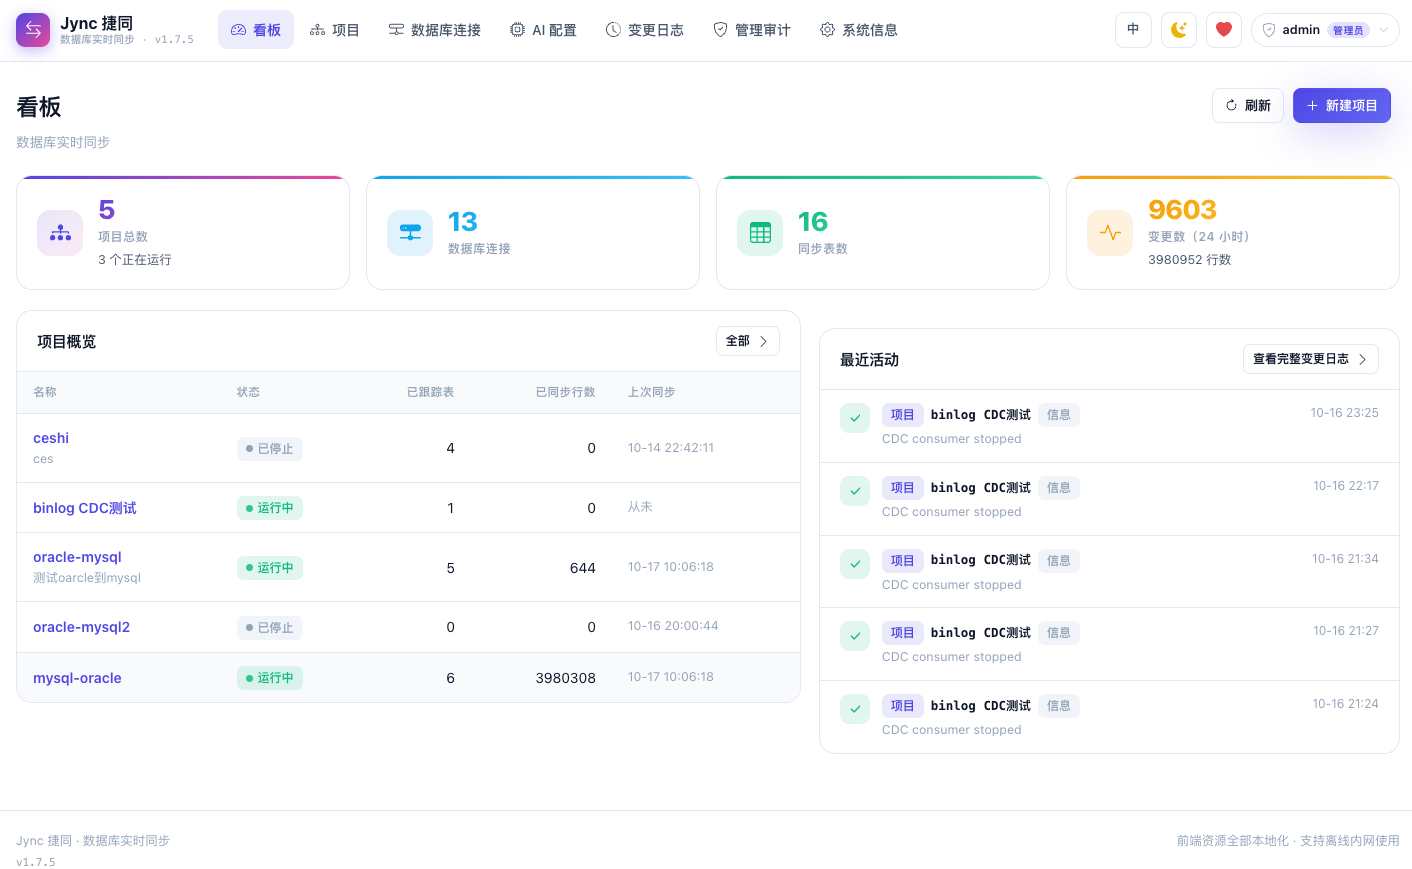This screenshot has width=1412, height=869.
Task: Open 数据库连接 in the navigation
Action: tap(435, 30)
